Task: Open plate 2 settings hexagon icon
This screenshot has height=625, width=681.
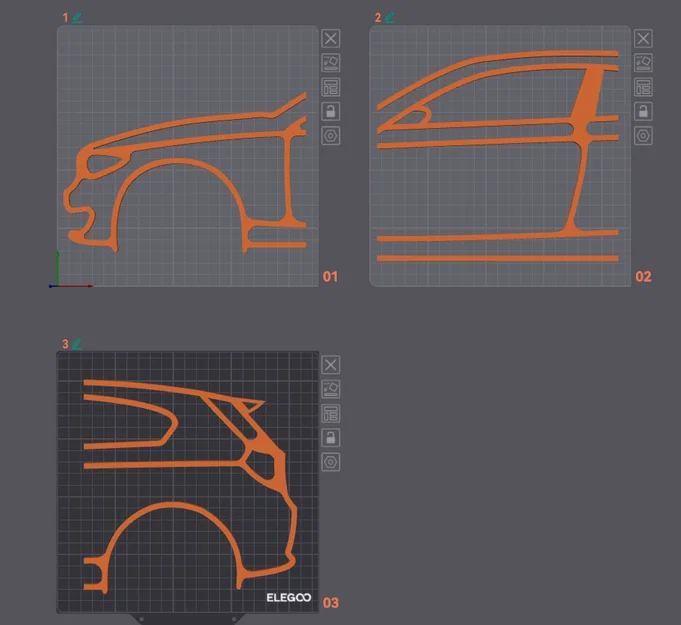Action: 643,136
